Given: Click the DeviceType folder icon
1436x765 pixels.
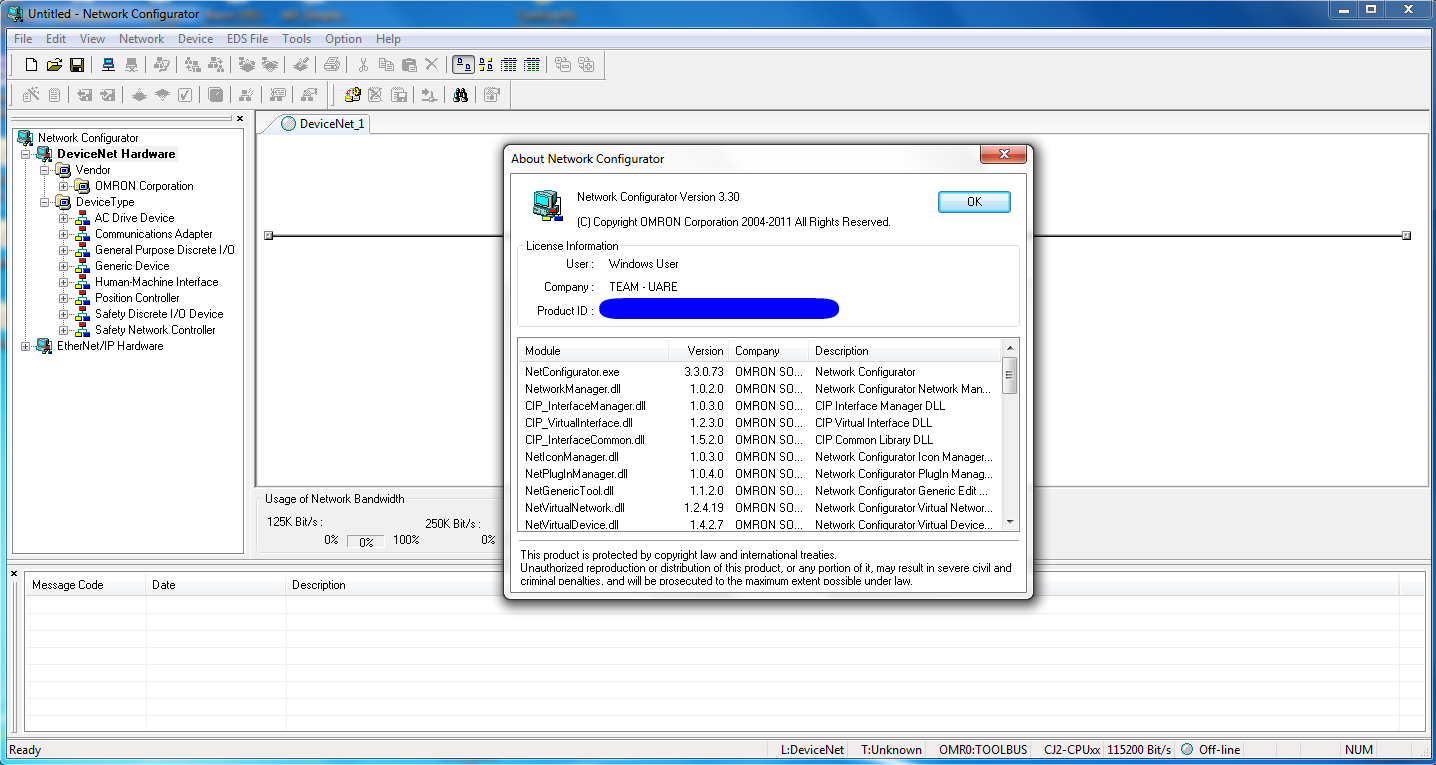Looking at the screenshot, I should (x=63, y=202).
